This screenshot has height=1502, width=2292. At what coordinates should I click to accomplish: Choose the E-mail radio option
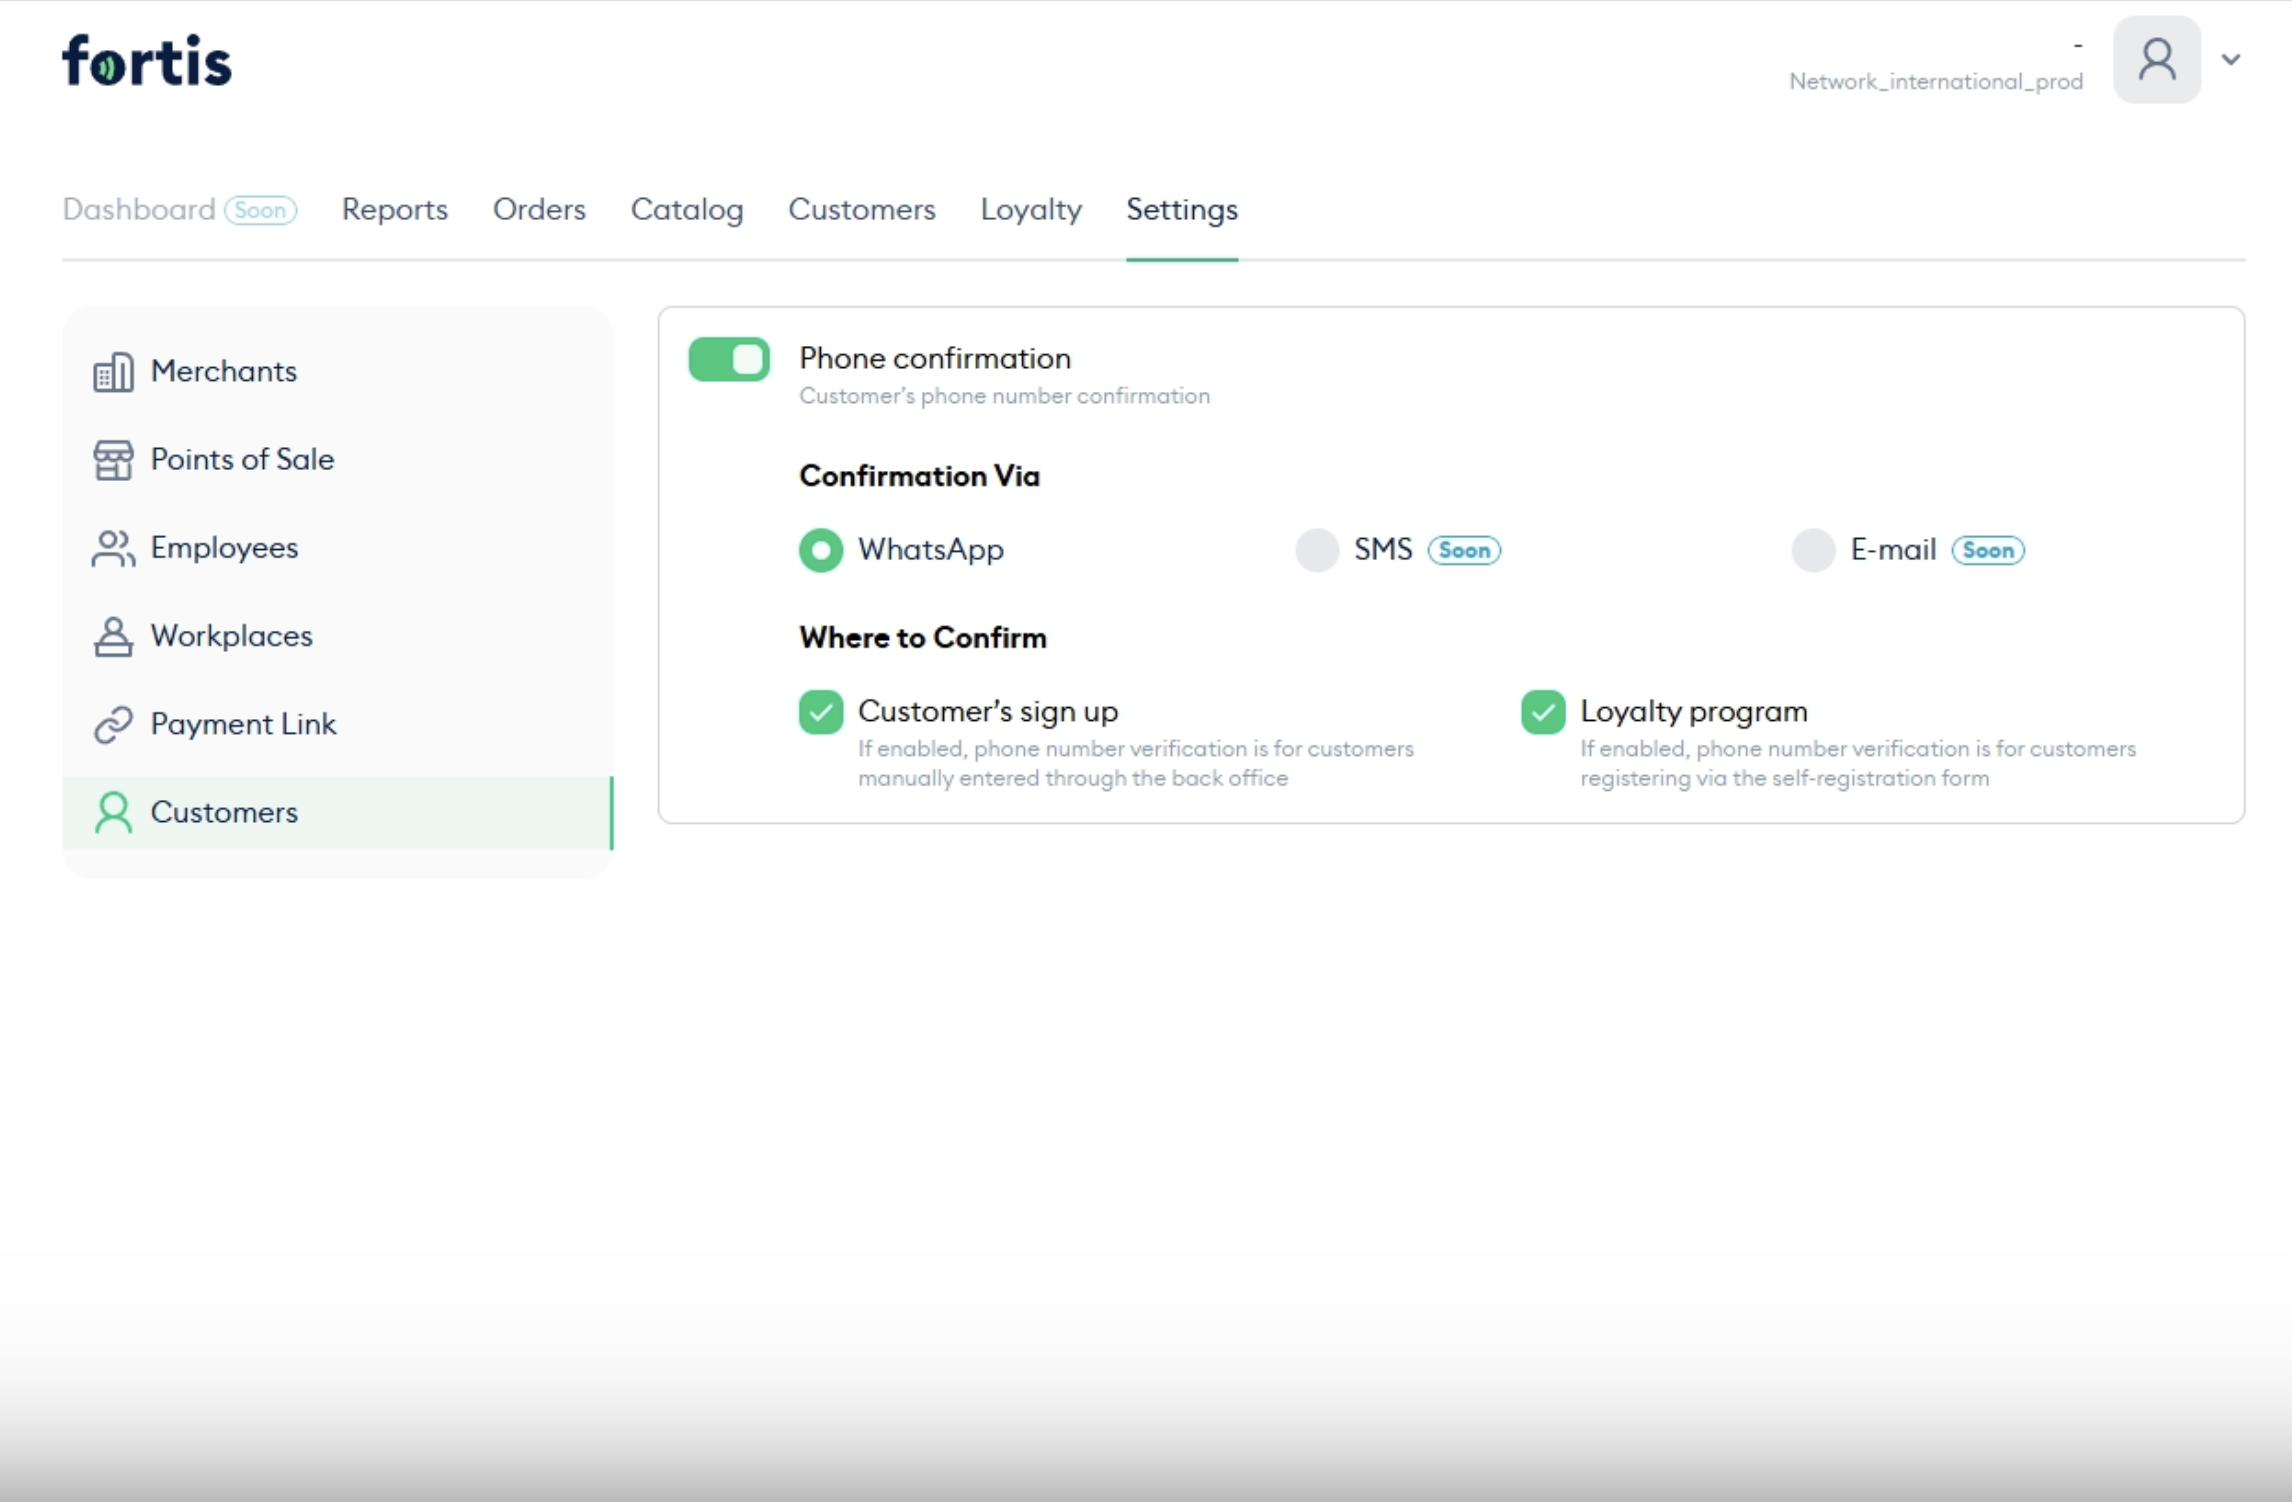click(1813, 550)
